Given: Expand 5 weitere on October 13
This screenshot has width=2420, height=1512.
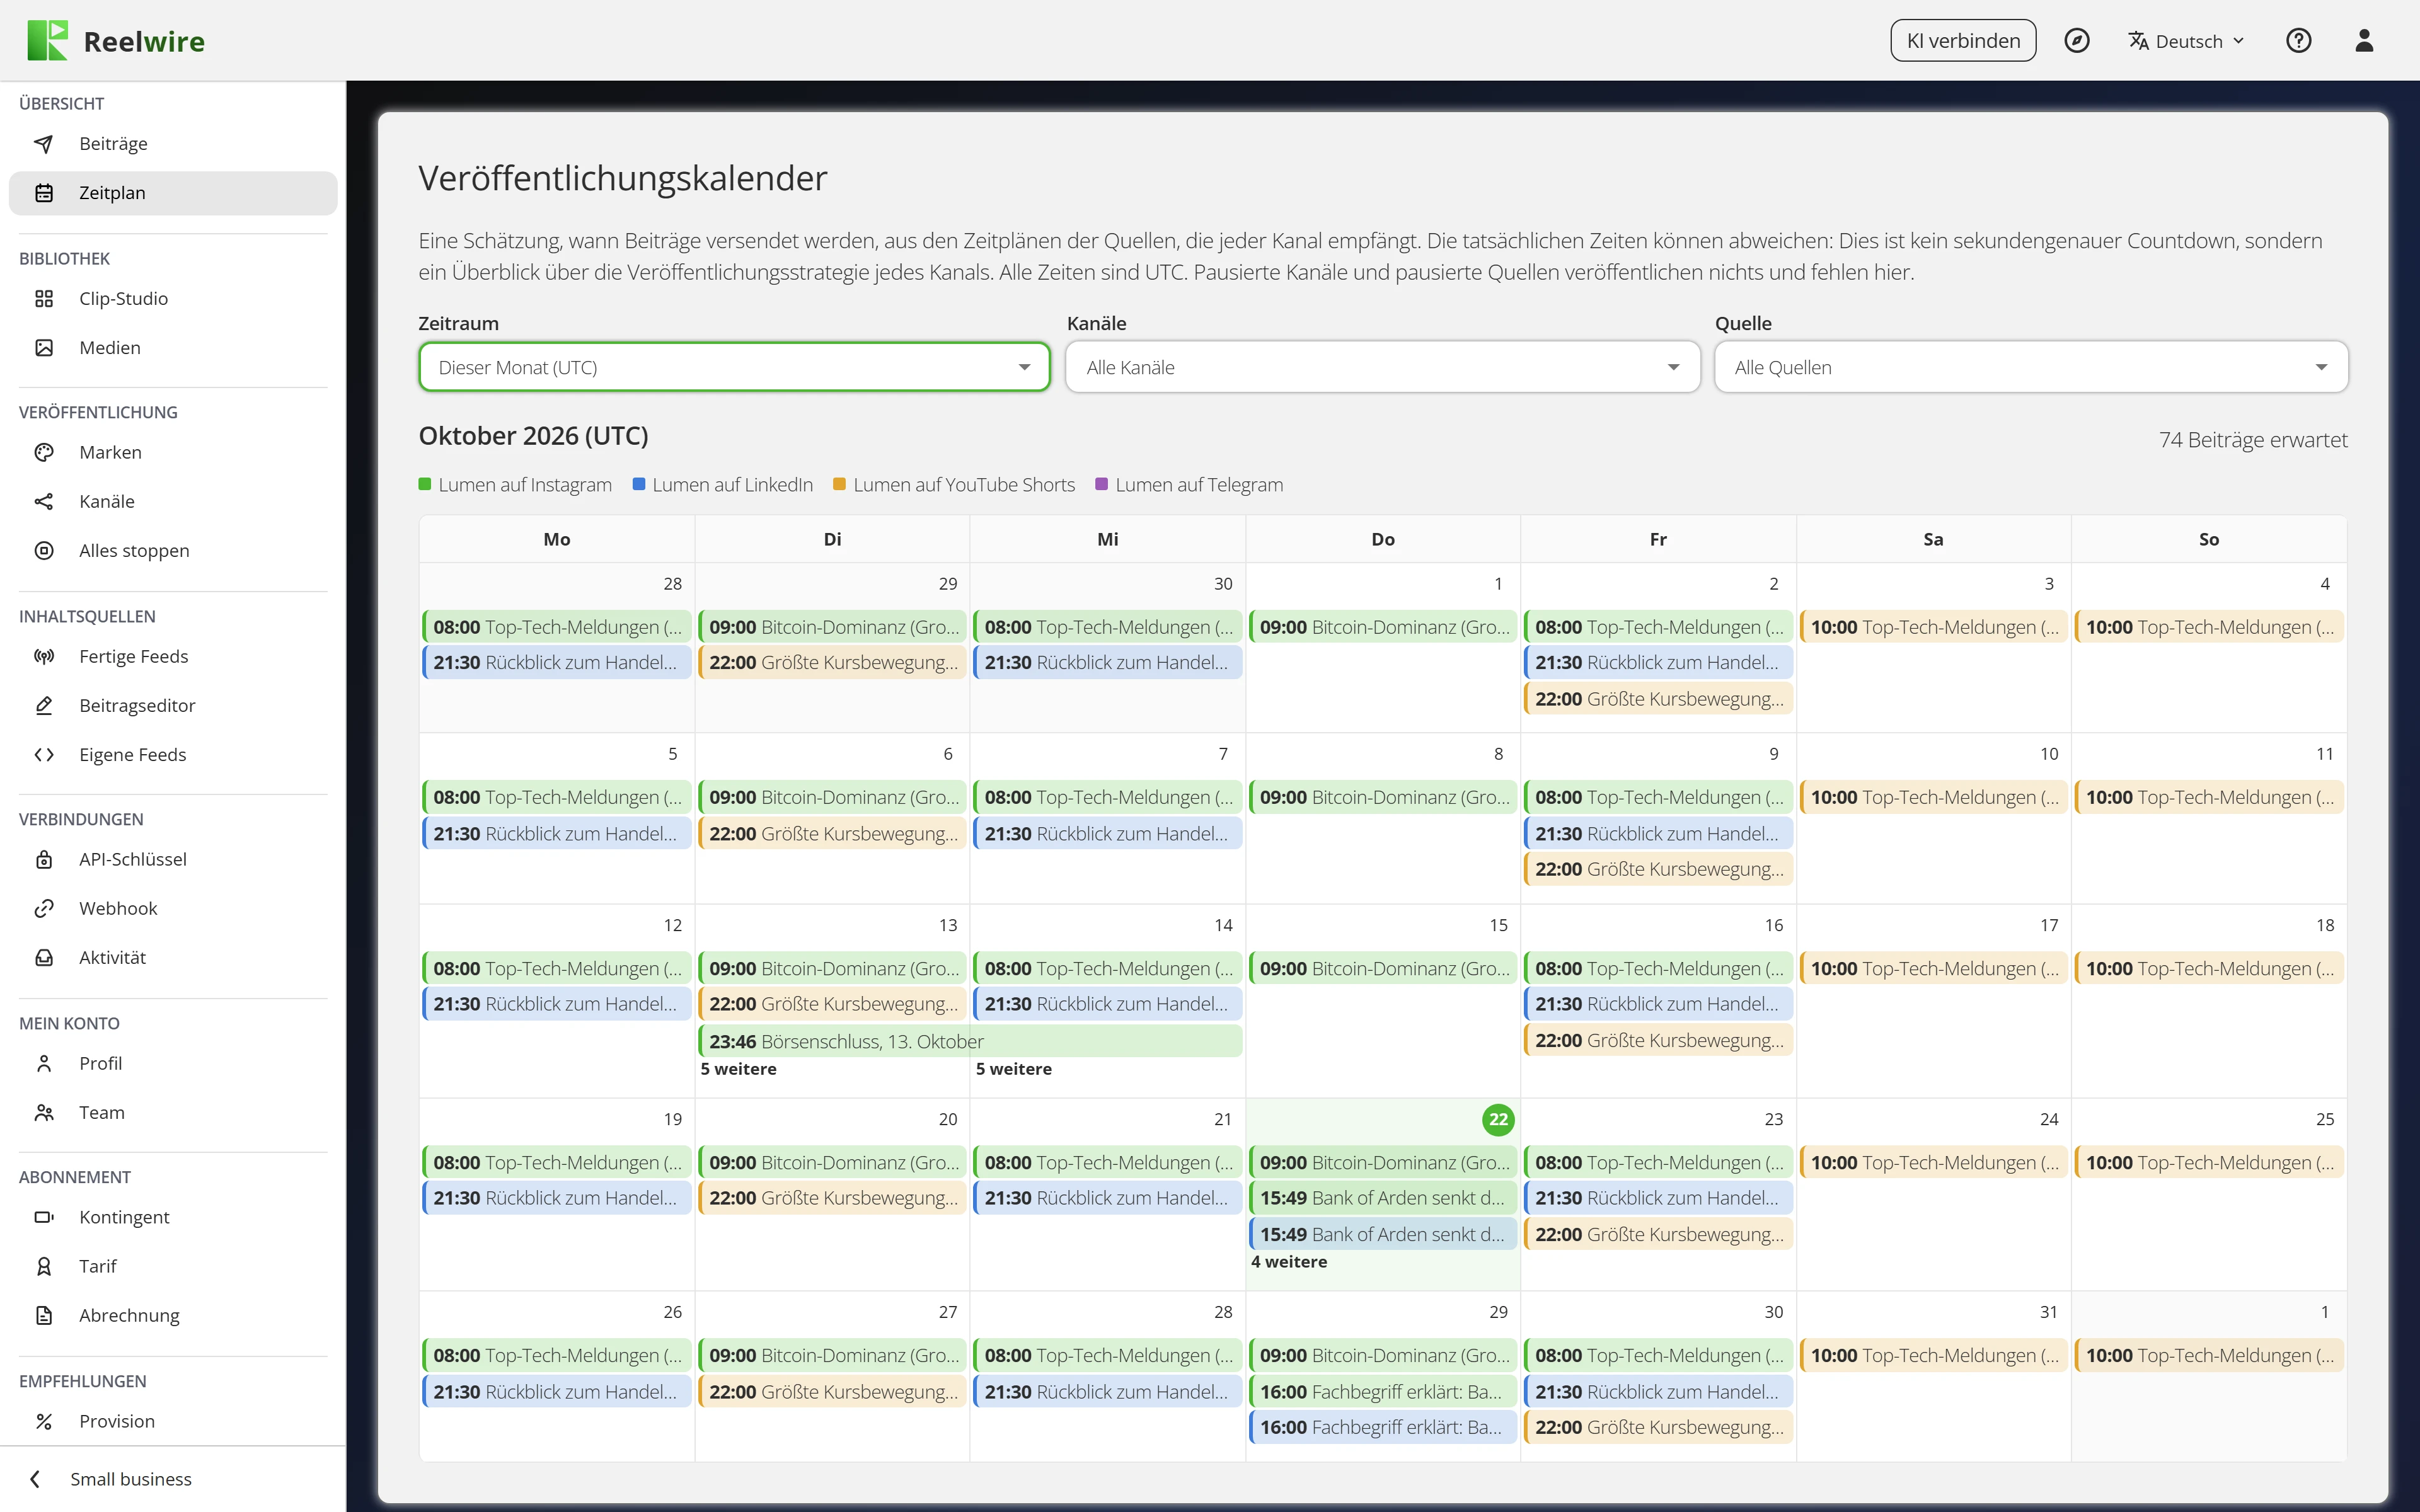Looking at the screenshot, I should pos(738,1069).
